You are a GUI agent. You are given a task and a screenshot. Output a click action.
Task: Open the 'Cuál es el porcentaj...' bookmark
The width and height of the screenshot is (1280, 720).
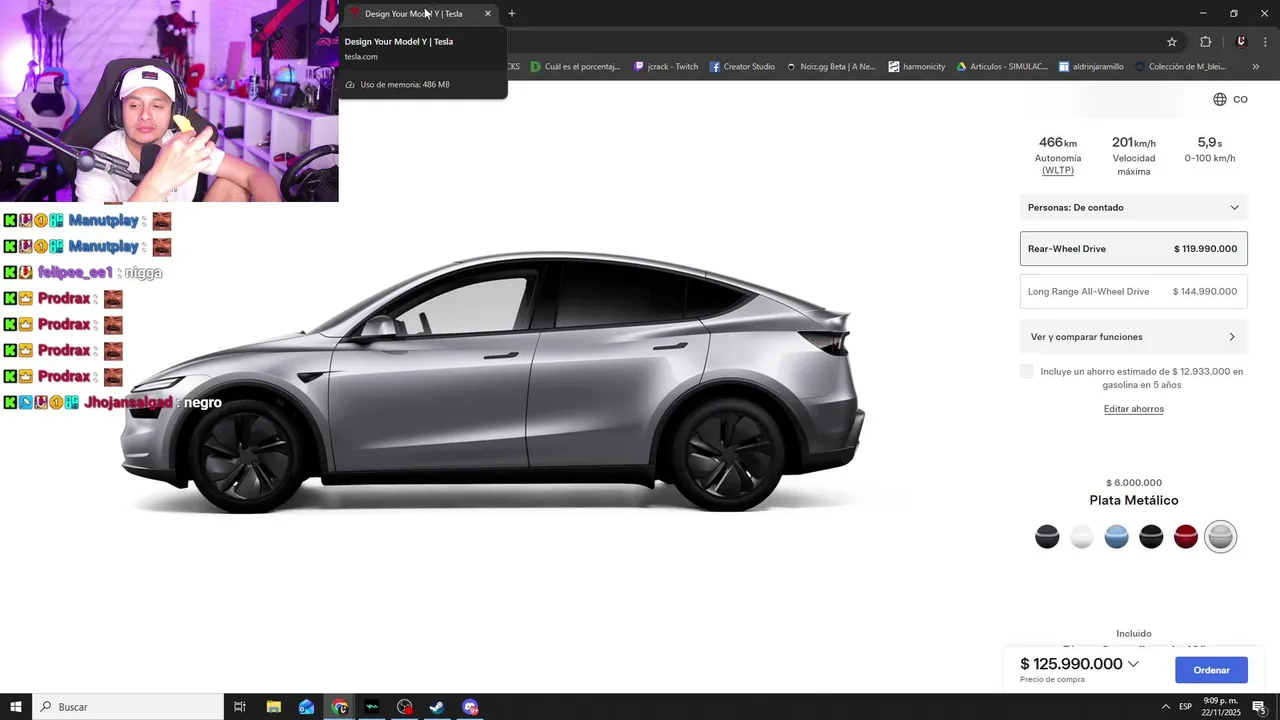coord(576,67)
